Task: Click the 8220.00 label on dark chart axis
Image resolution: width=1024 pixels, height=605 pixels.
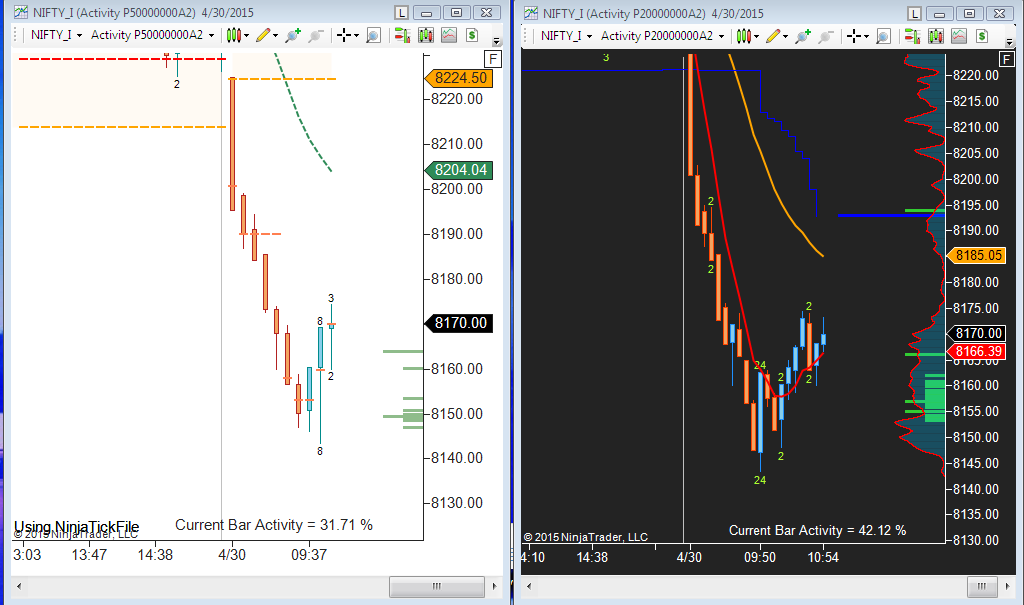Action: (976, 76)
